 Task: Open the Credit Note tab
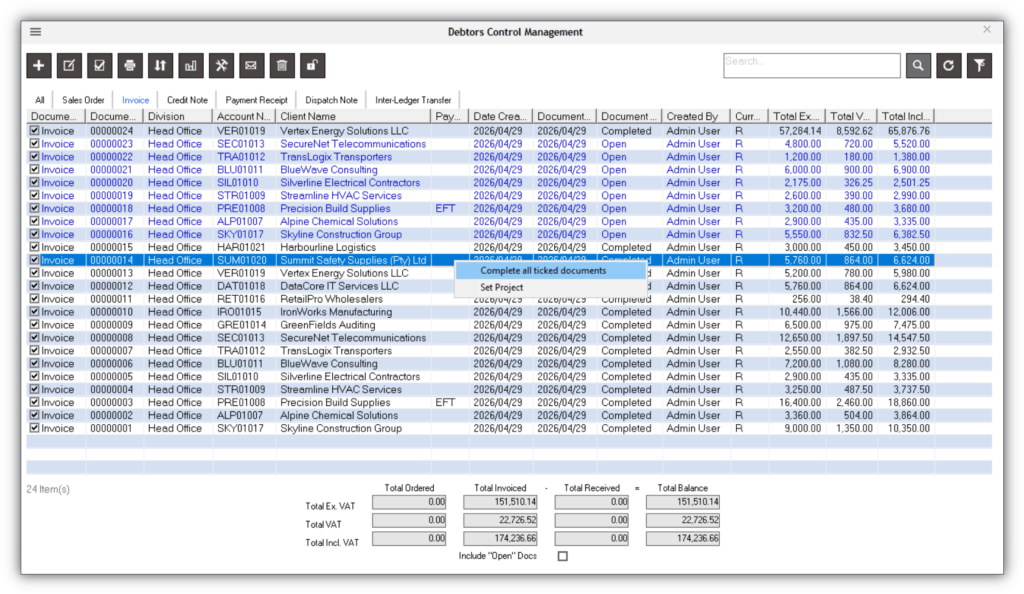click(x=187, y=100)
